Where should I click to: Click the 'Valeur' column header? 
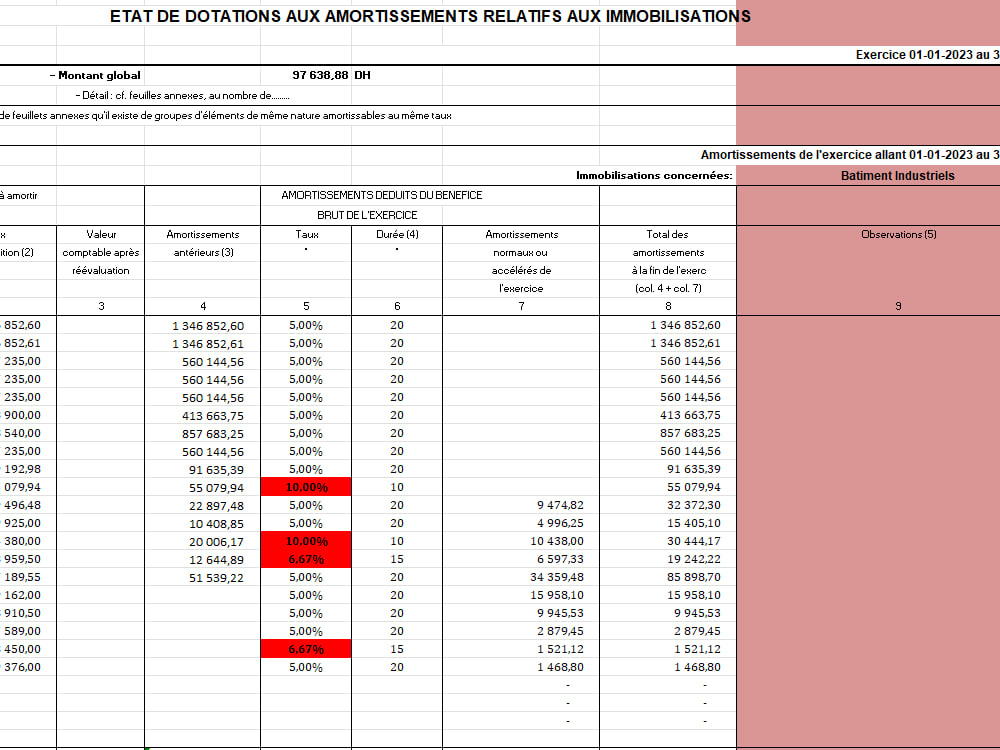[x=101, y=234]
